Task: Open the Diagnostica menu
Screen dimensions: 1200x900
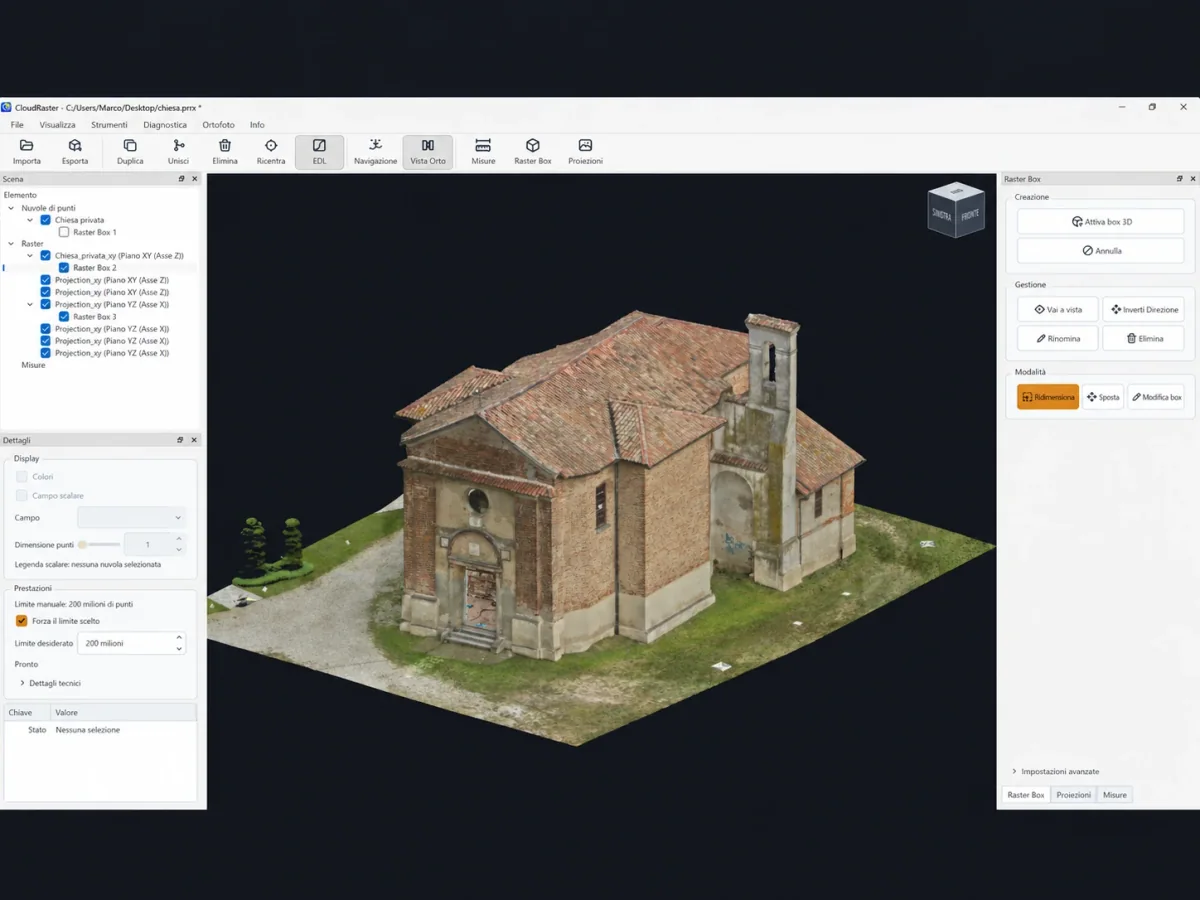Action: [165, 125]
